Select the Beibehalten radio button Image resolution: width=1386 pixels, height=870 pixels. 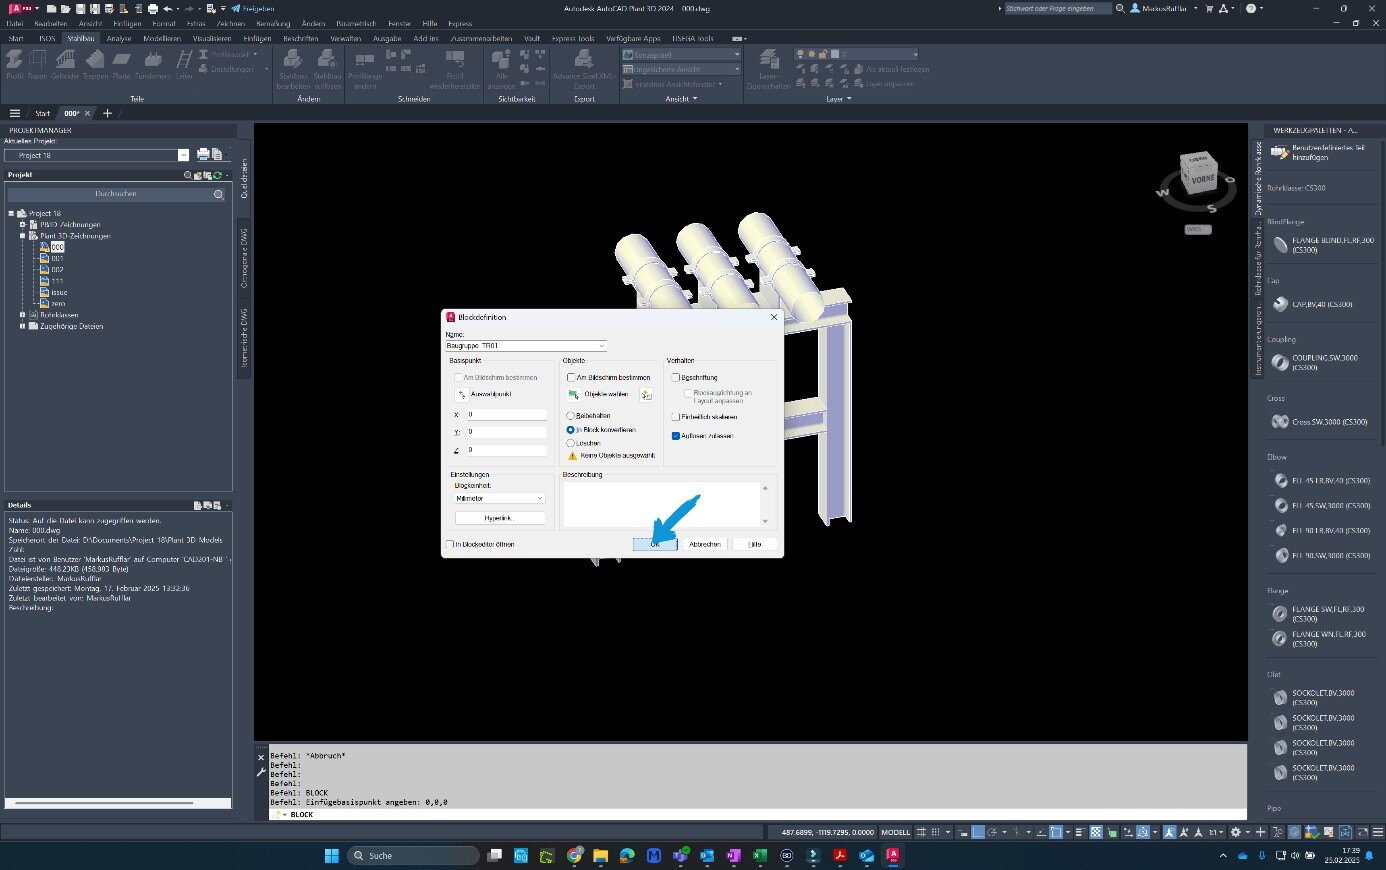coord(571,416)
